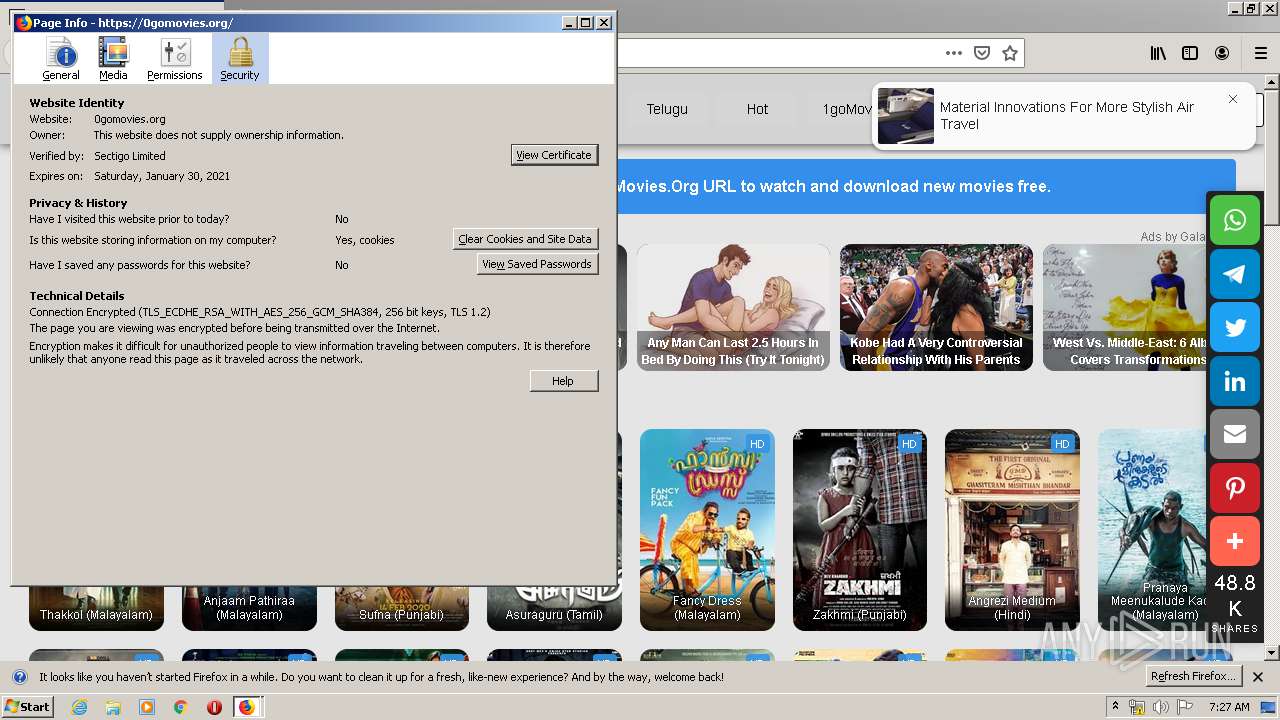Click the Ads by Galaksion label
Screen dimensions: 1280x720
click(1173, 237)
